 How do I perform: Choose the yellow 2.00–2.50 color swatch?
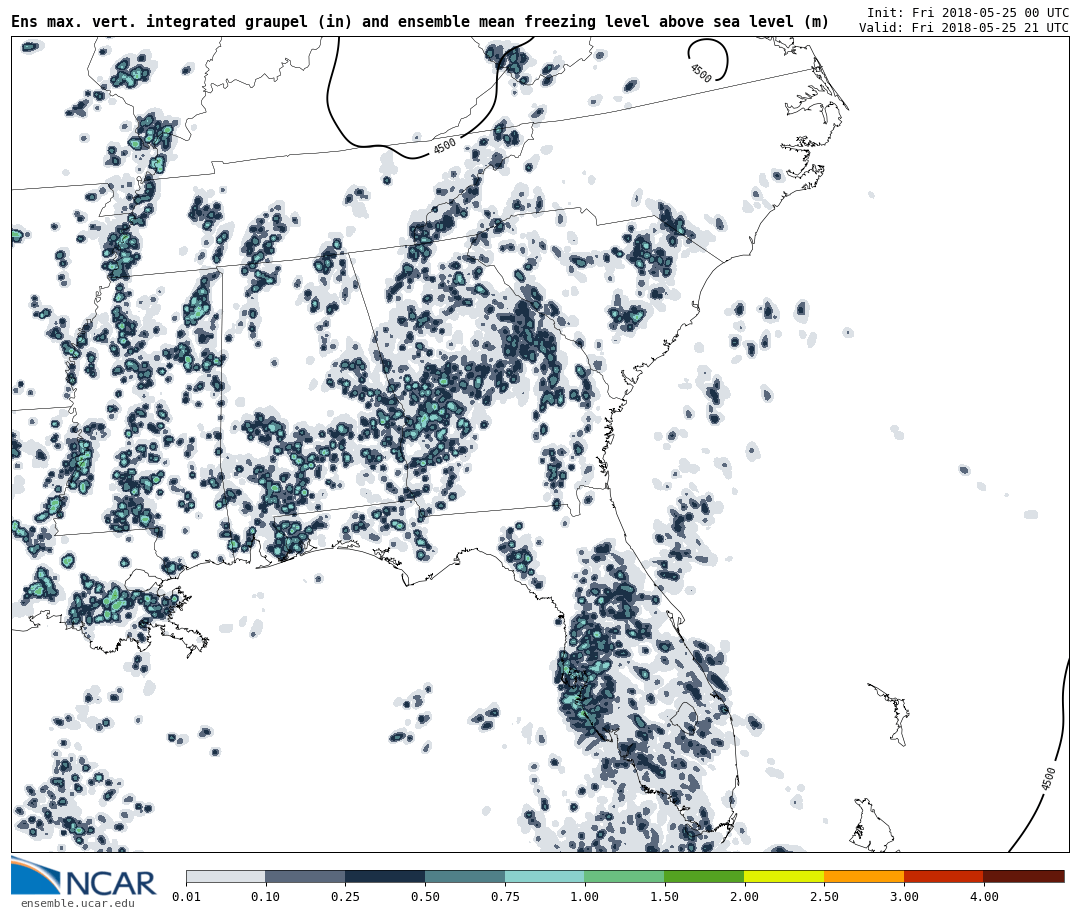[784, 876]
